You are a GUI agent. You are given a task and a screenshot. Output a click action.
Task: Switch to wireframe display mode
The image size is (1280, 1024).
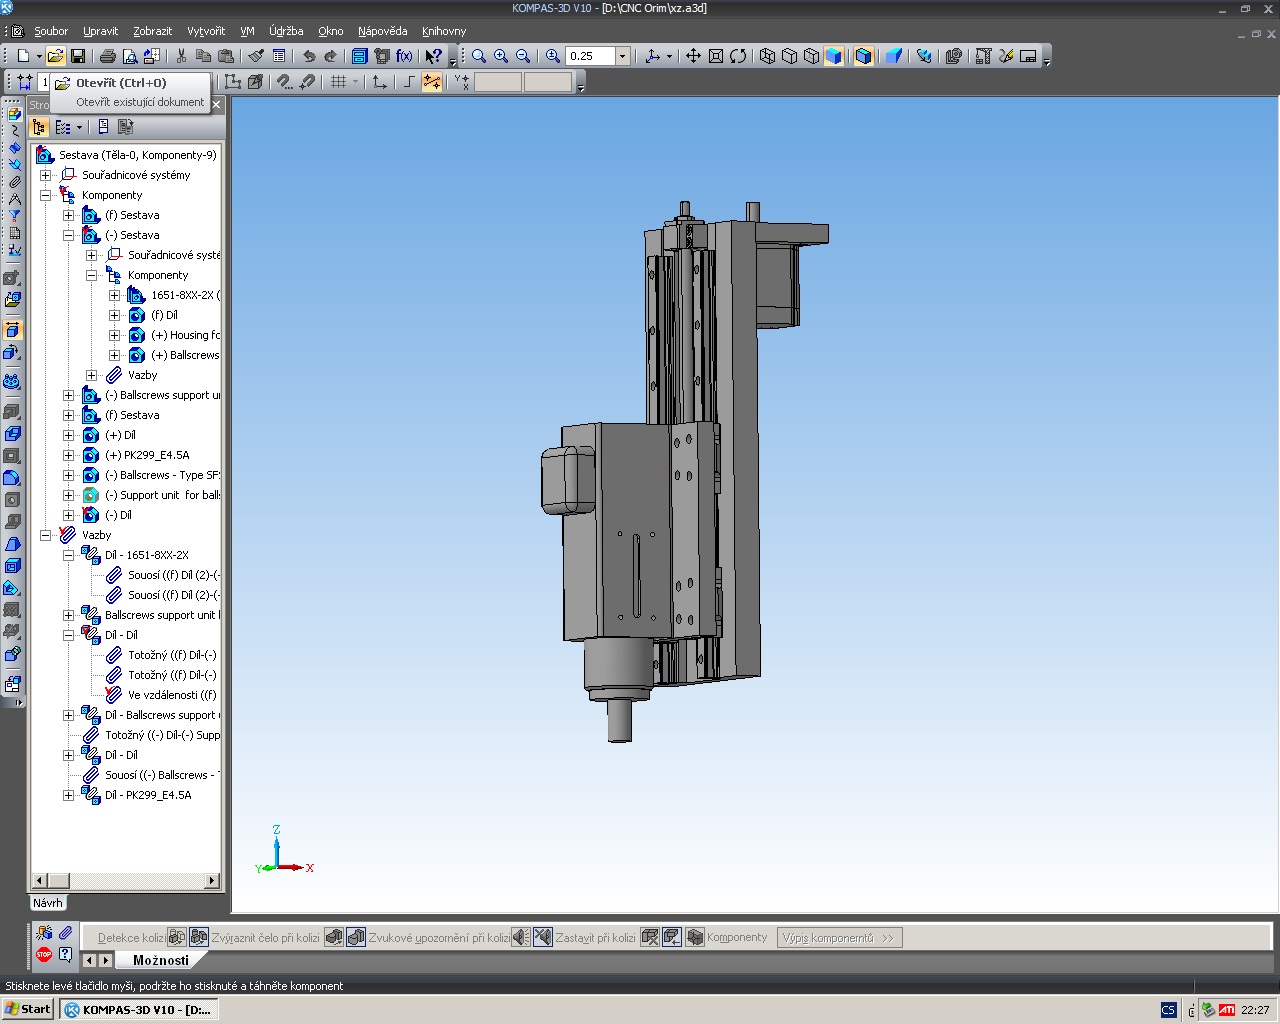[x=767, y=57]
